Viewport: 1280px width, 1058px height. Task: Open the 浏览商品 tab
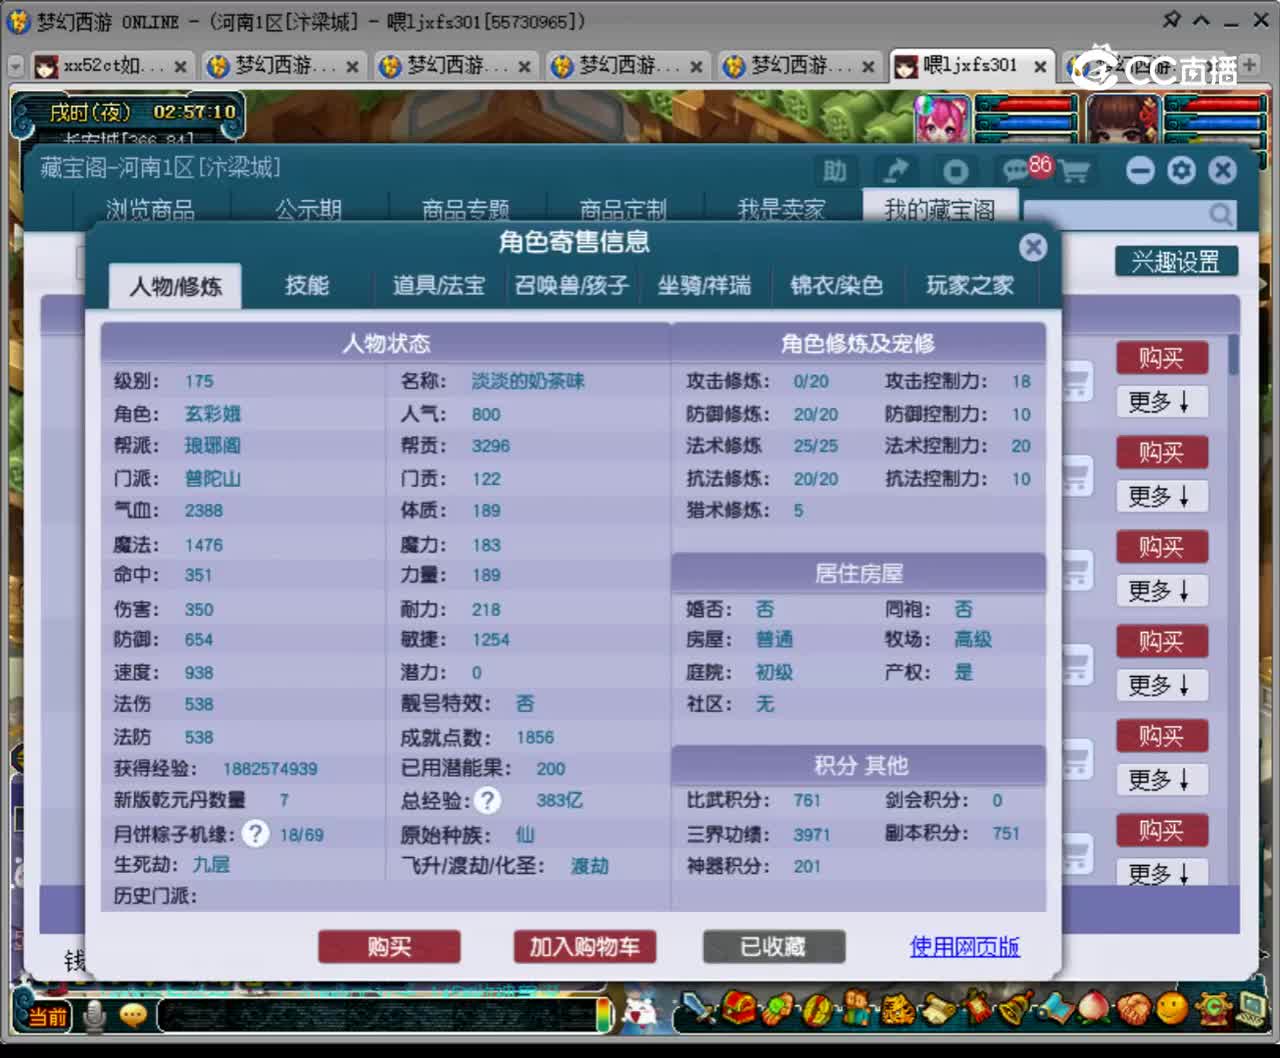150,209
